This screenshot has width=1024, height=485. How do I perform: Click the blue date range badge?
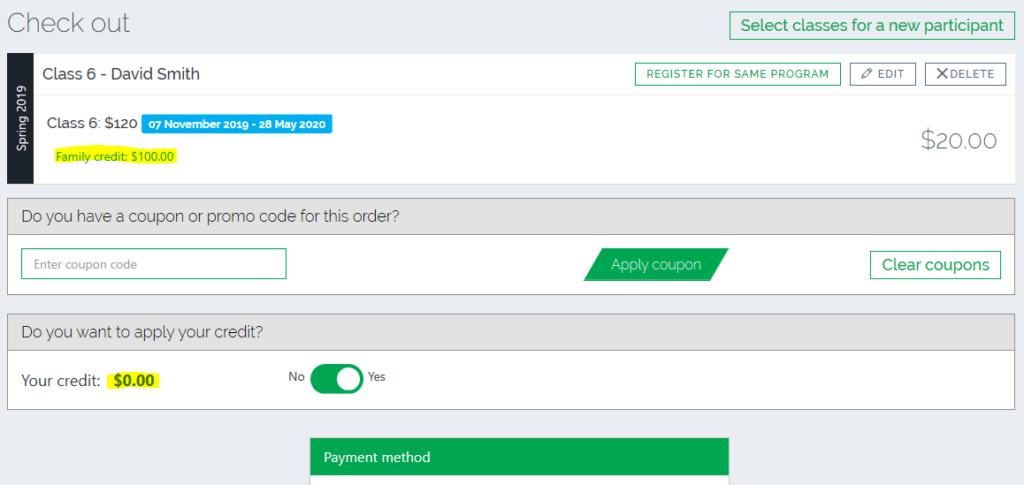pos(237,124)
